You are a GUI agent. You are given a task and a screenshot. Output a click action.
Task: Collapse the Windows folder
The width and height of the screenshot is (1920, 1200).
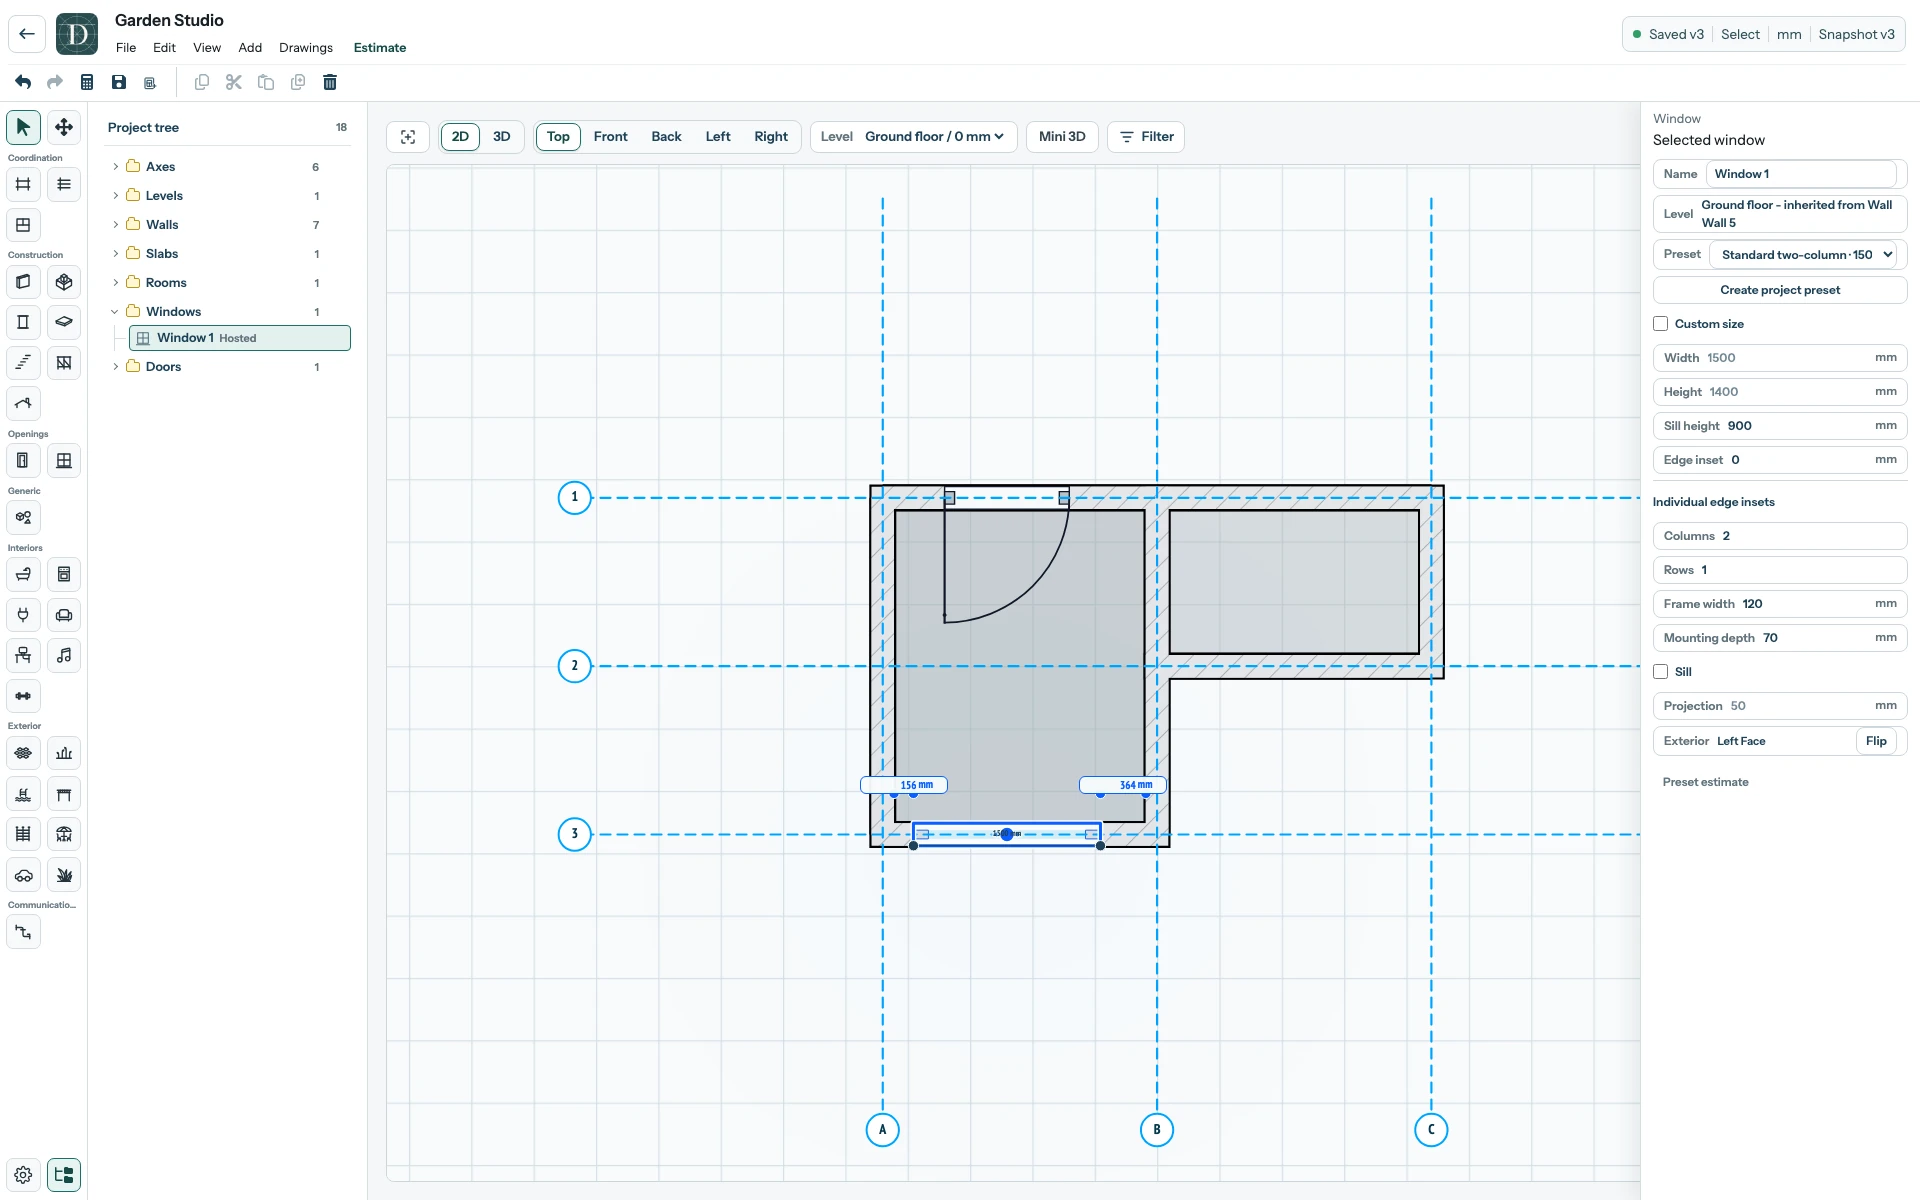[x=115, y=312]
